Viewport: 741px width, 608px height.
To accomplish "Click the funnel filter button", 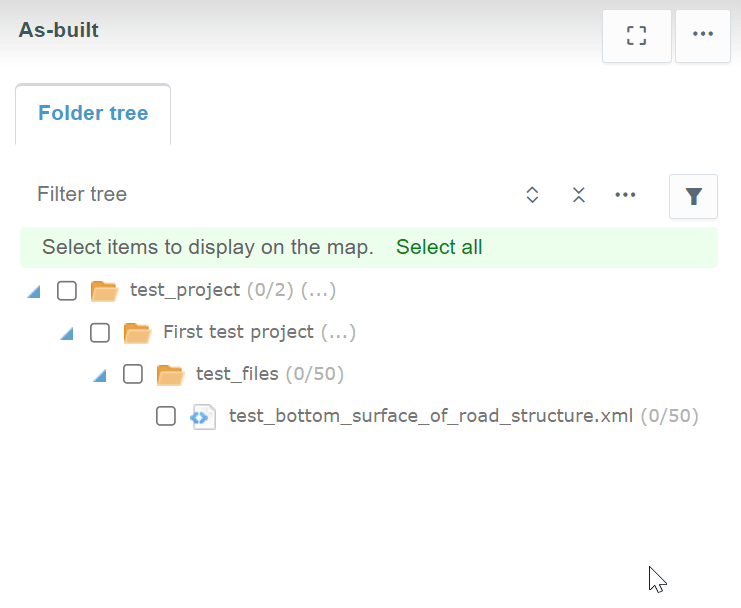I will tap(693, 196).
